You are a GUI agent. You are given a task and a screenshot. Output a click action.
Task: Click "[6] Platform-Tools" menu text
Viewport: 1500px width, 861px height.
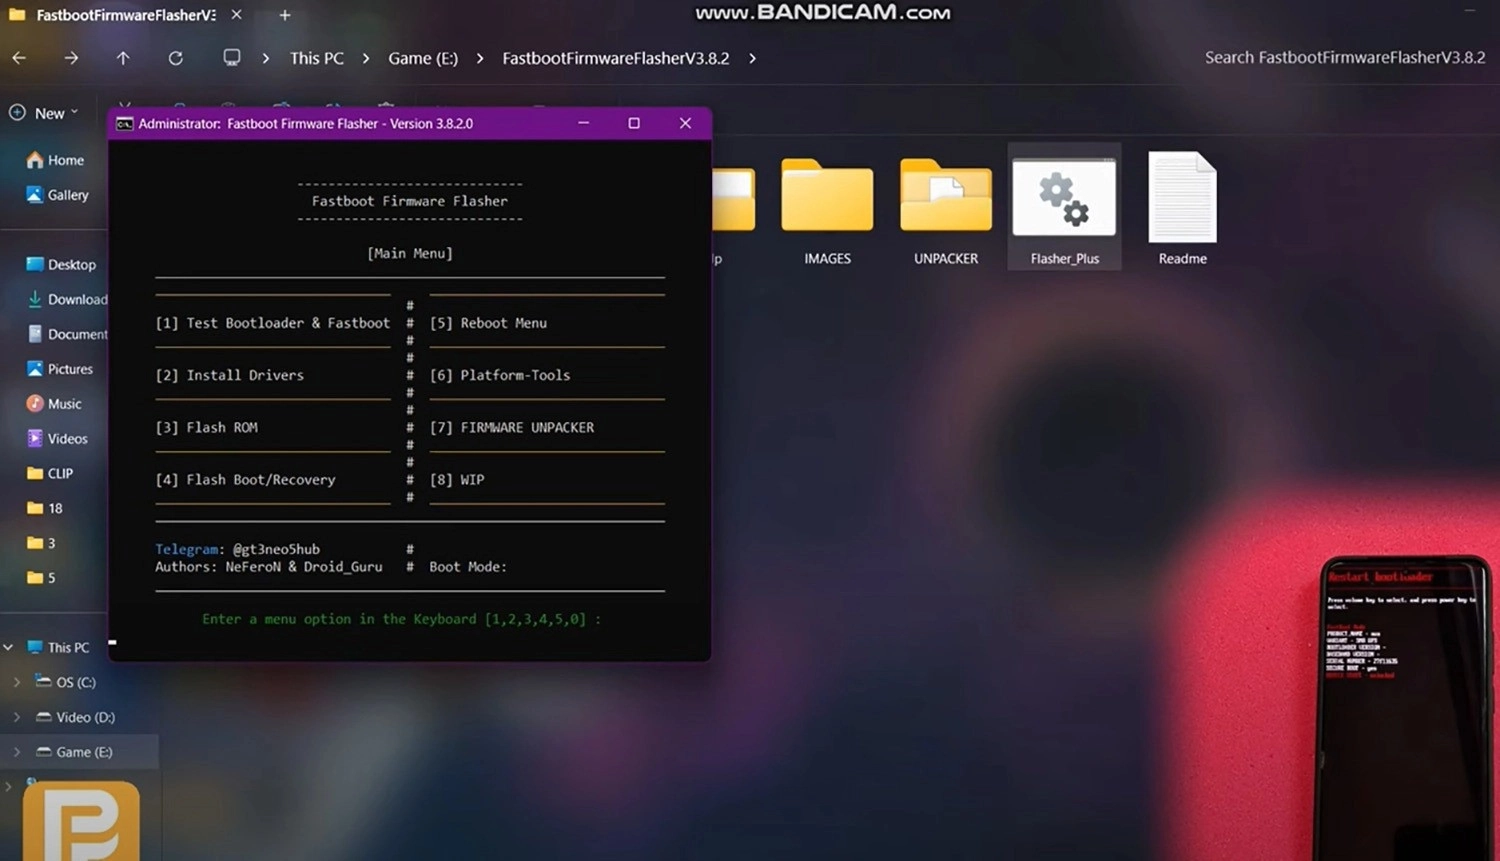pyautogui.click(x=500, y=375)
